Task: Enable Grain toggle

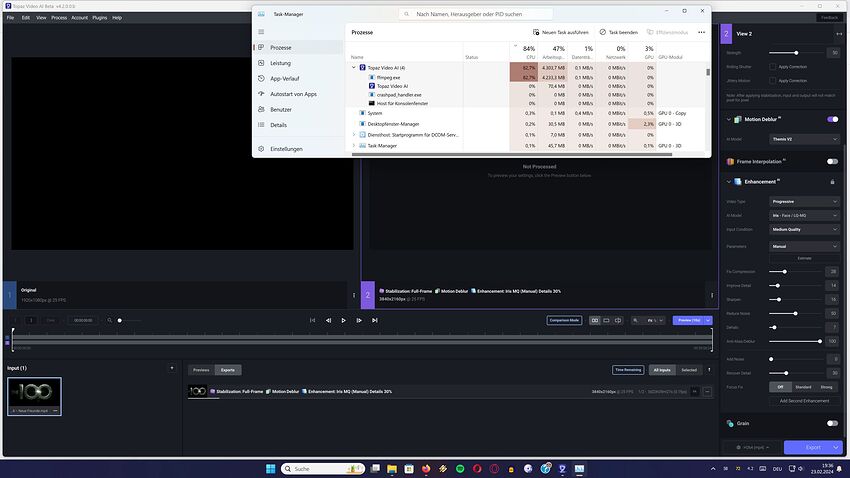Action: tap(832, 423)
